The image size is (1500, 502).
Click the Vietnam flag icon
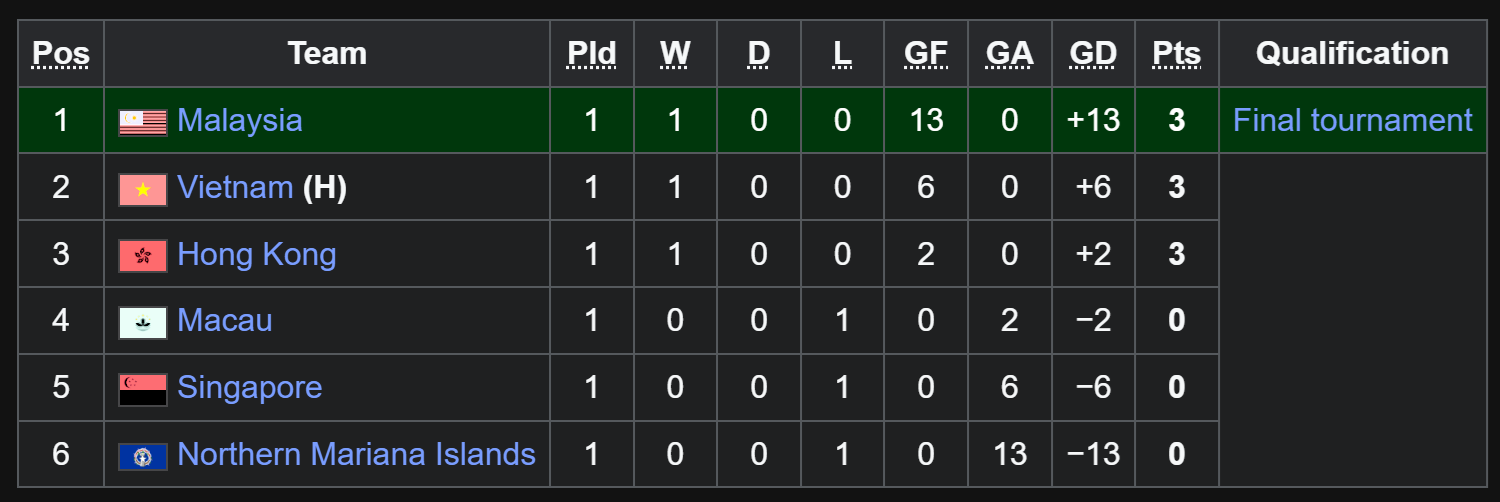tap(143, 189)
